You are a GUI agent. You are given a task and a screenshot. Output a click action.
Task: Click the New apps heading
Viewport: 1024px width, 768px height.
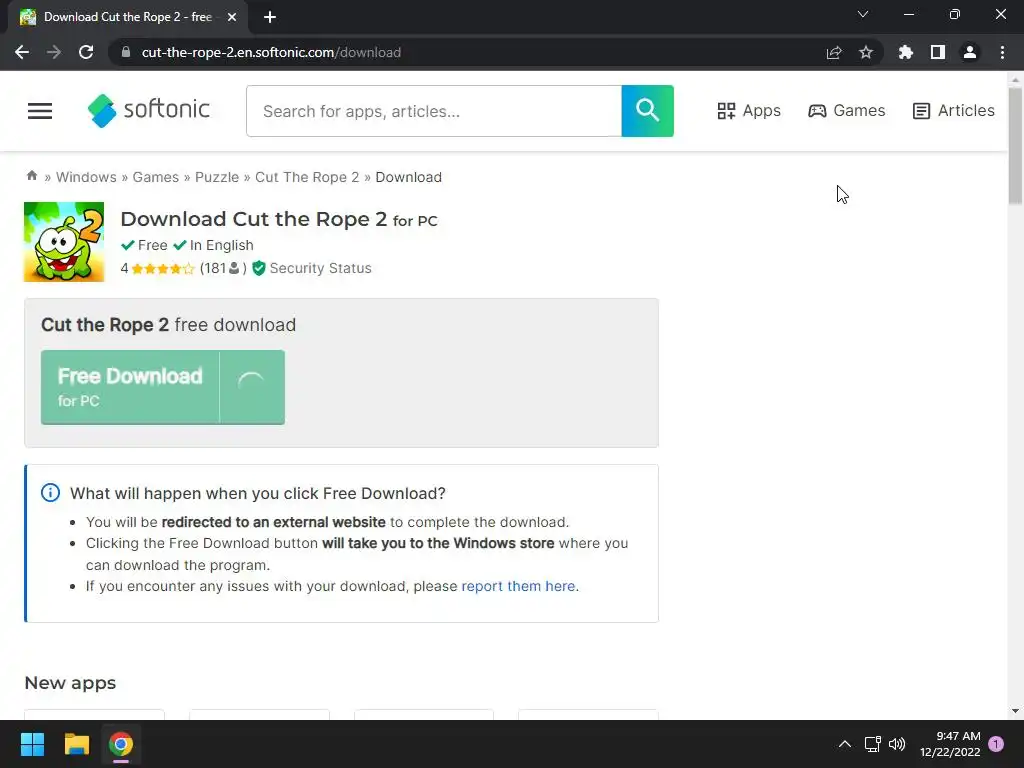[x=71, y=683]
